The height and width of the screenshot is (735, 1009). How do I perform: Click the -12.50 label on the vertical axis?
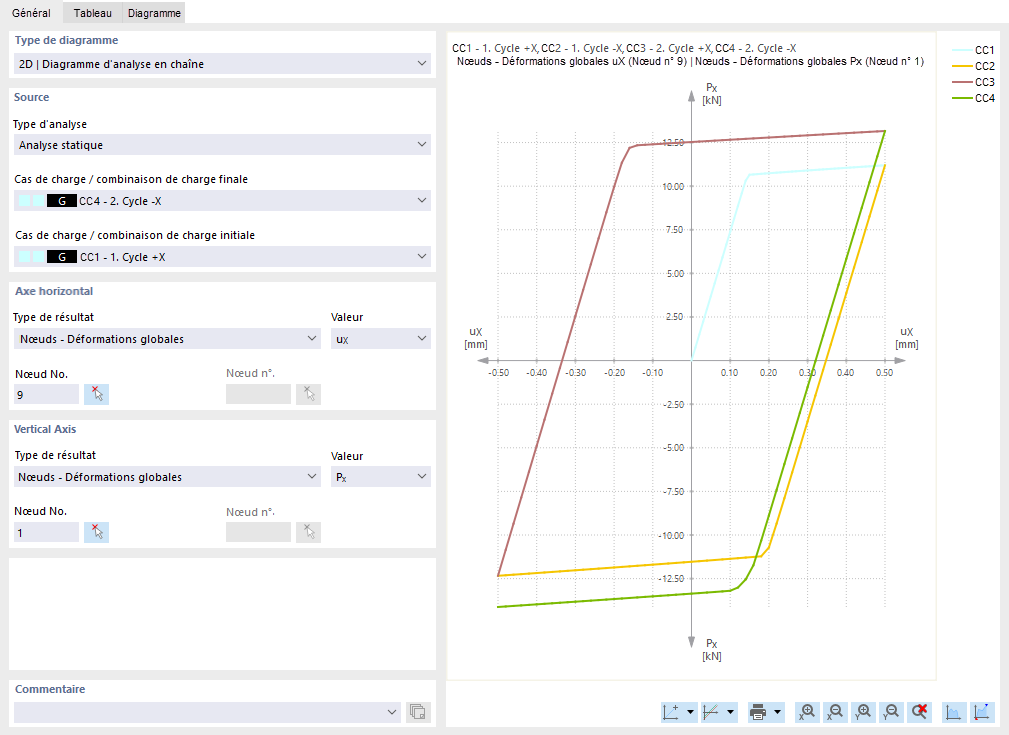pyautogui.click(x=671, y=579)
